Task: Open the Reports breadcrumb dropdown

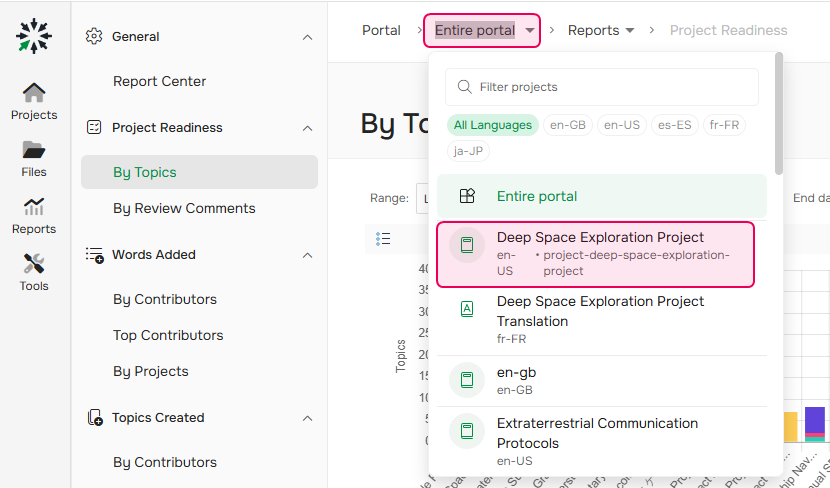Action: tap(601, 30)
